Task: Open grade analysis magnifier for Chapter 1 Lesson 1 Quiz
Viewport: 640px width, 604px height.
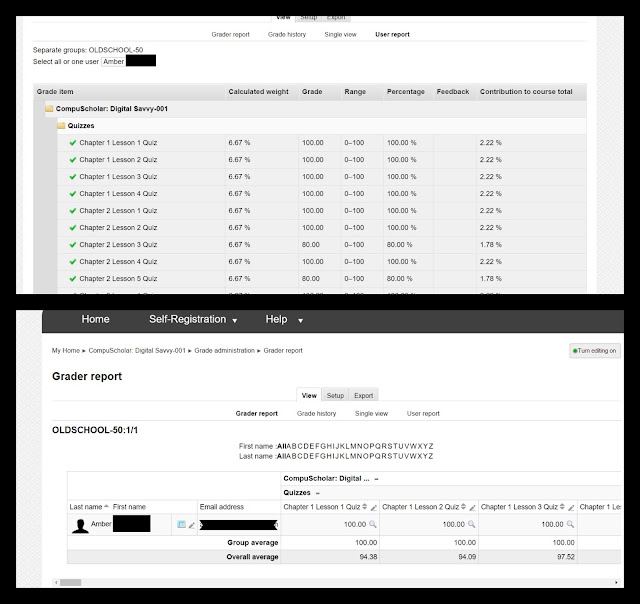Action: click(x=373, y=524)
